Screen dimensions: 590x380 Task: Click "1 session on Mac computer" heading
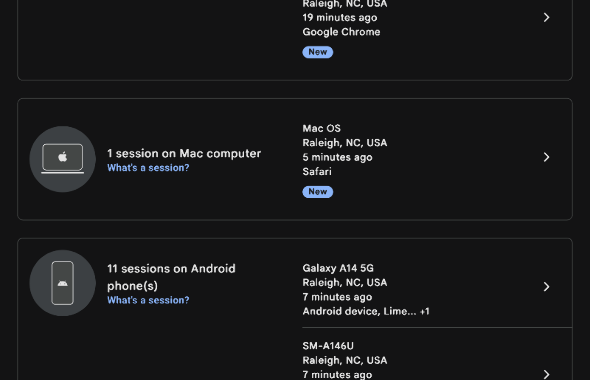tap(184, 153)
